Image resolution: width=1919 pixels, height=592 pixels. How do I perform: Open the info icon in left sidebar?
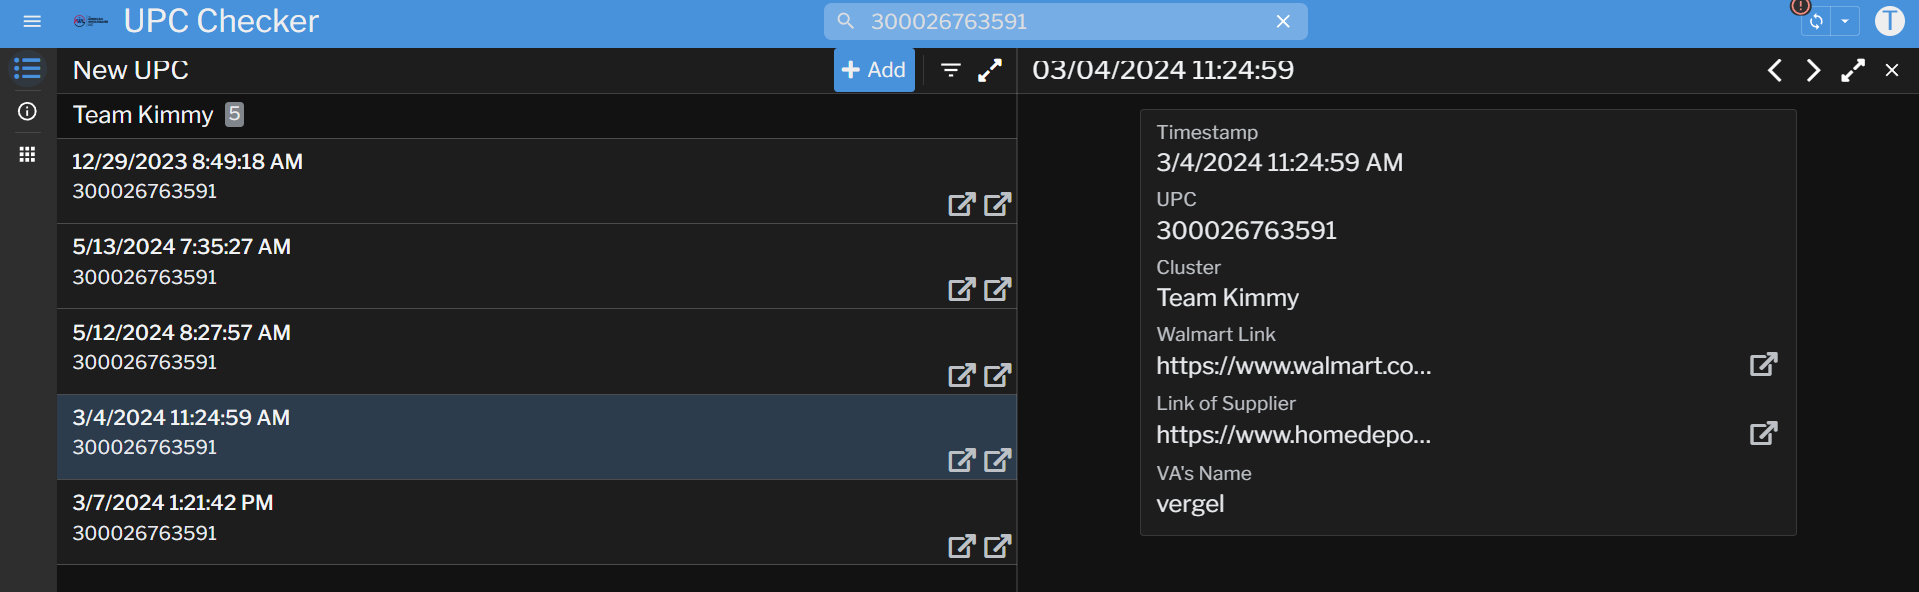(27, 112)
